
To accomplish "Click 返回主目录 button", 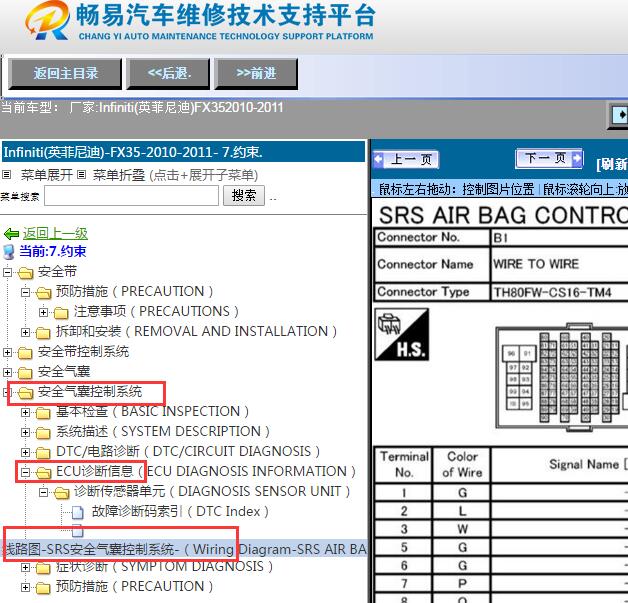I will point(65,73).
